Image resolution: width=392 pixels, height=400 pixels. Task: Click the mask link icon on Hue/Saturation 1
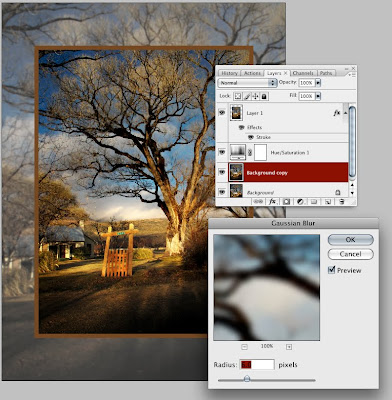[x=250, y=153]
